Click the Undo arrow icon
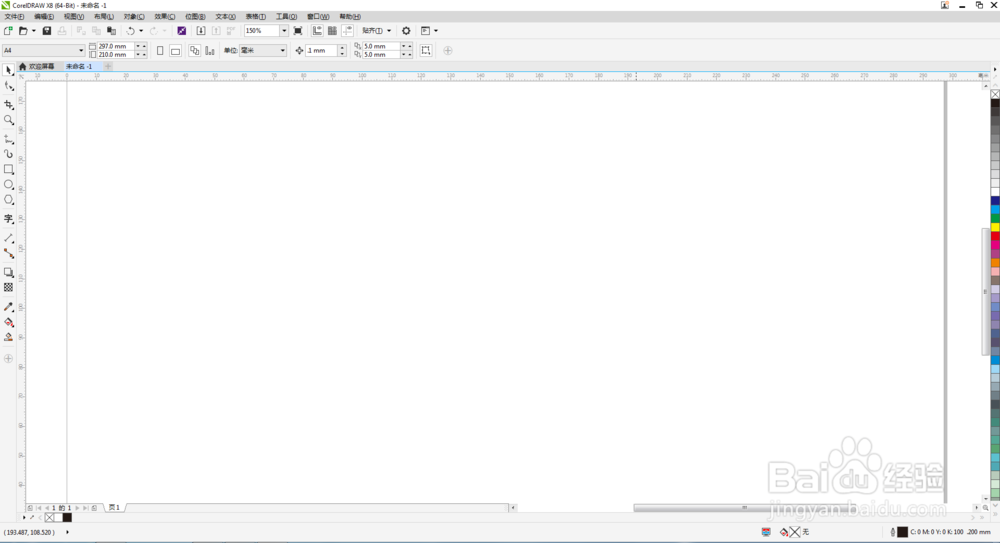This screenshot has height=543, width=1000. click(x=130, y=31)
